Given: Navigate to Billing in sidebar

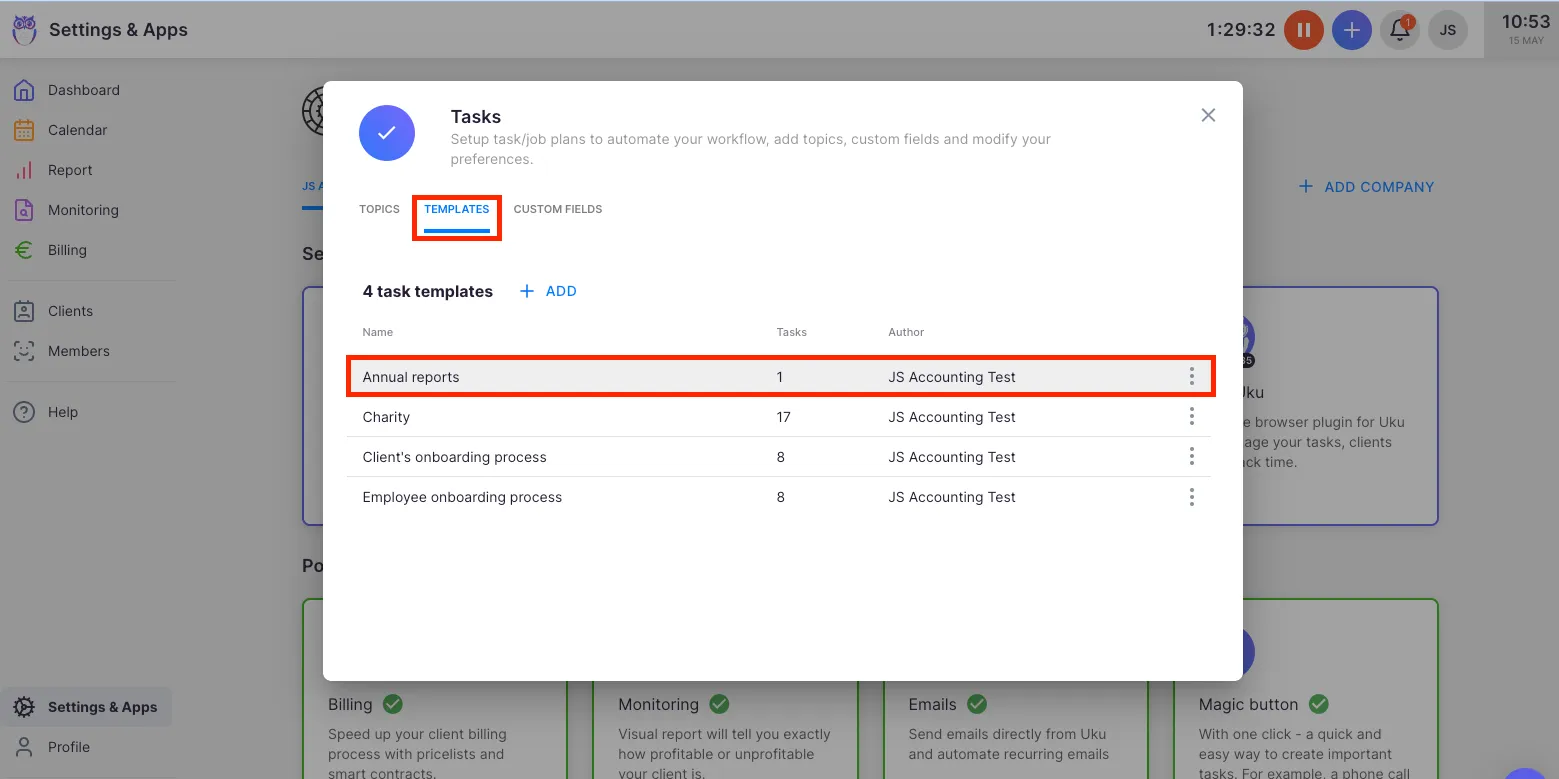Looking at the screenshot, I should [67, 250].
